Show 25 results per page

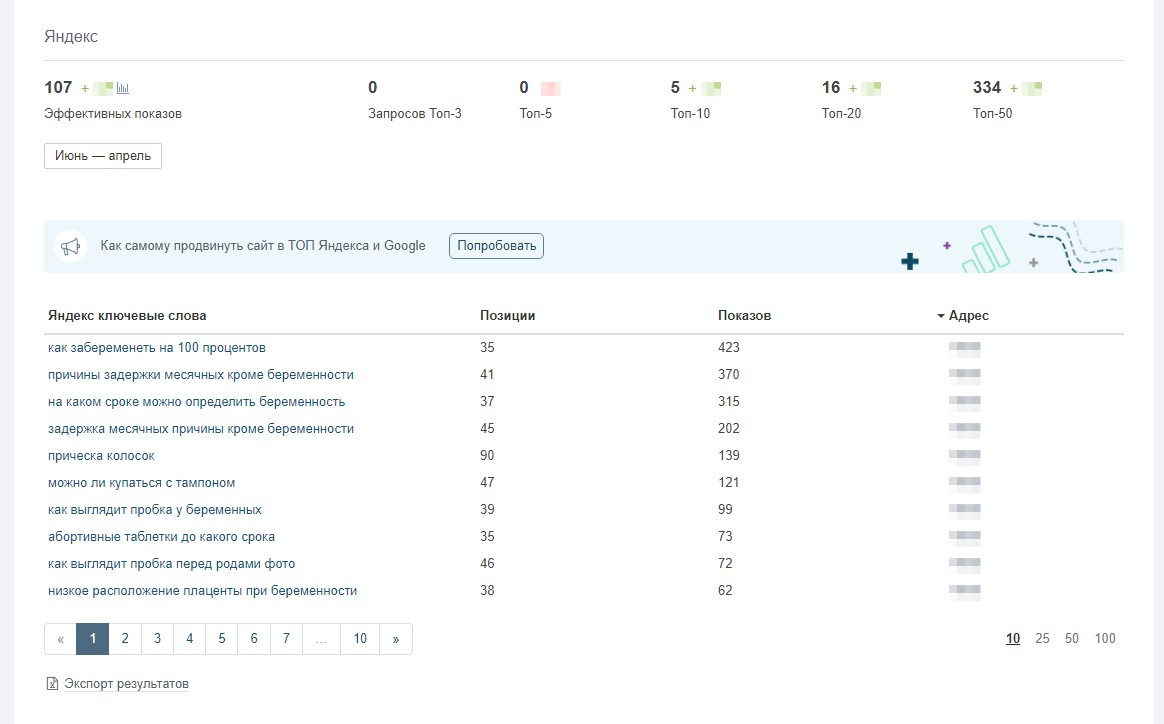pos(1042,639)
